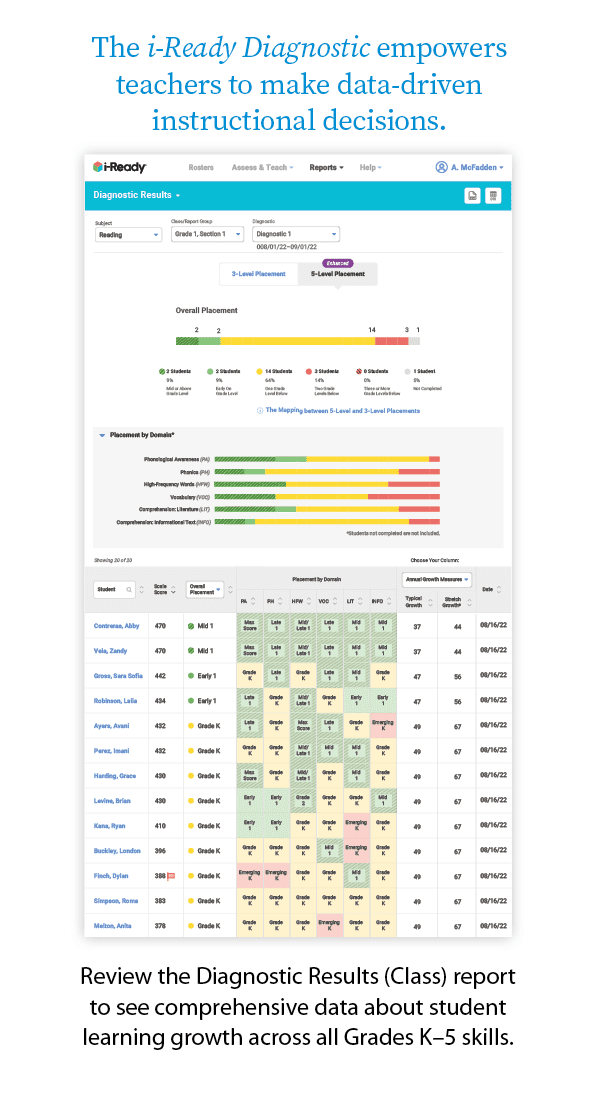Open student Contreras, Abby

(x=116, y=626)
